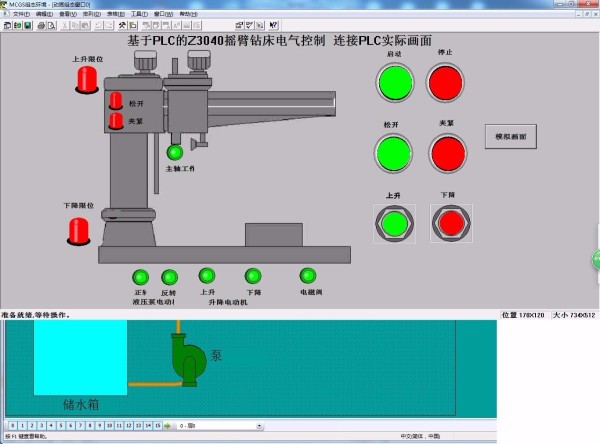This screenshot has width=600, height=444.
Task: Open the 表格(B) menu
Action: 116,14
